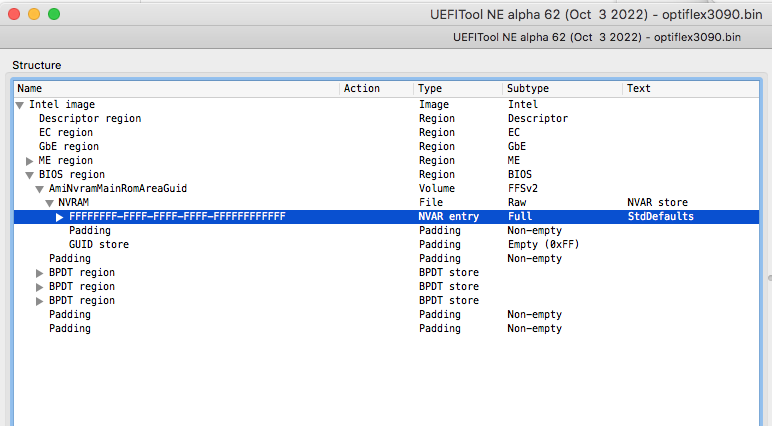The image size is (772, 426).
Task: Collapse the BIOS region node
Action: (x=30, y=174)
